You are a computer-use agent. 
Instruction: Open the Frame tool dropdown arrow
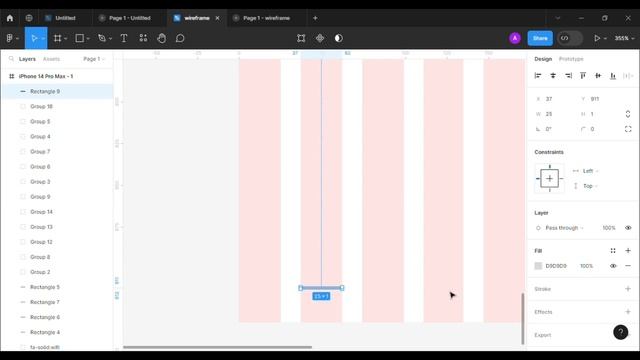coord(66,39)
